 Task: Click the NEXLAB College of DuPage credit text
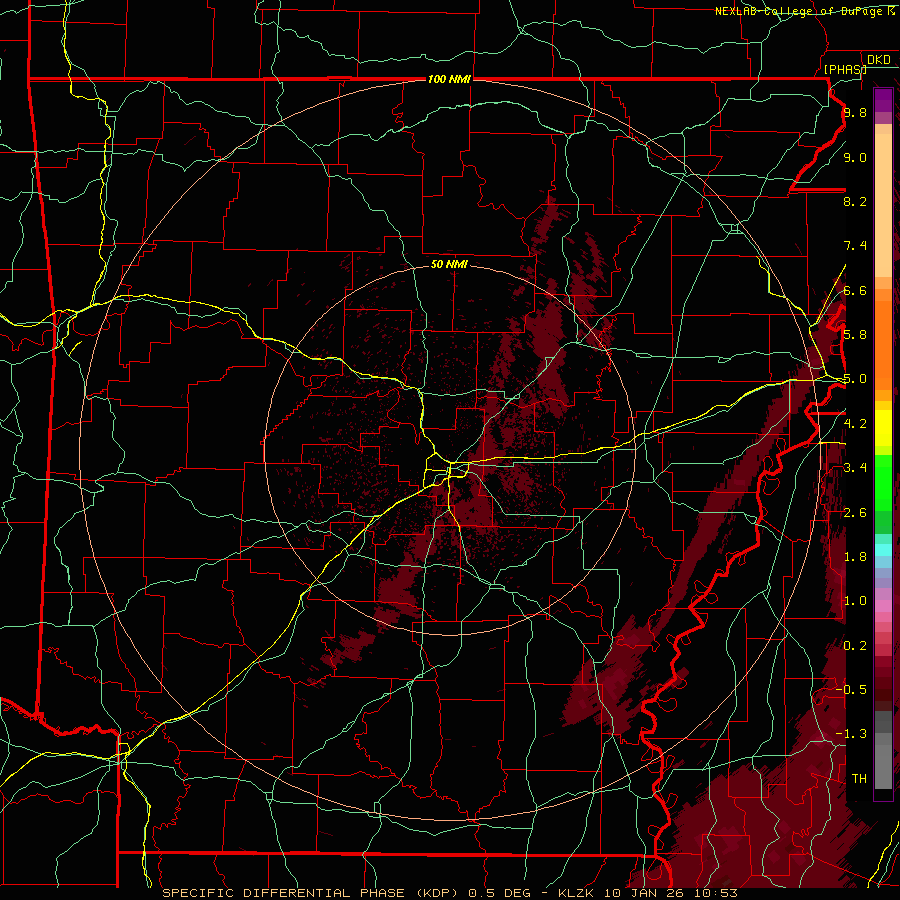805,11
